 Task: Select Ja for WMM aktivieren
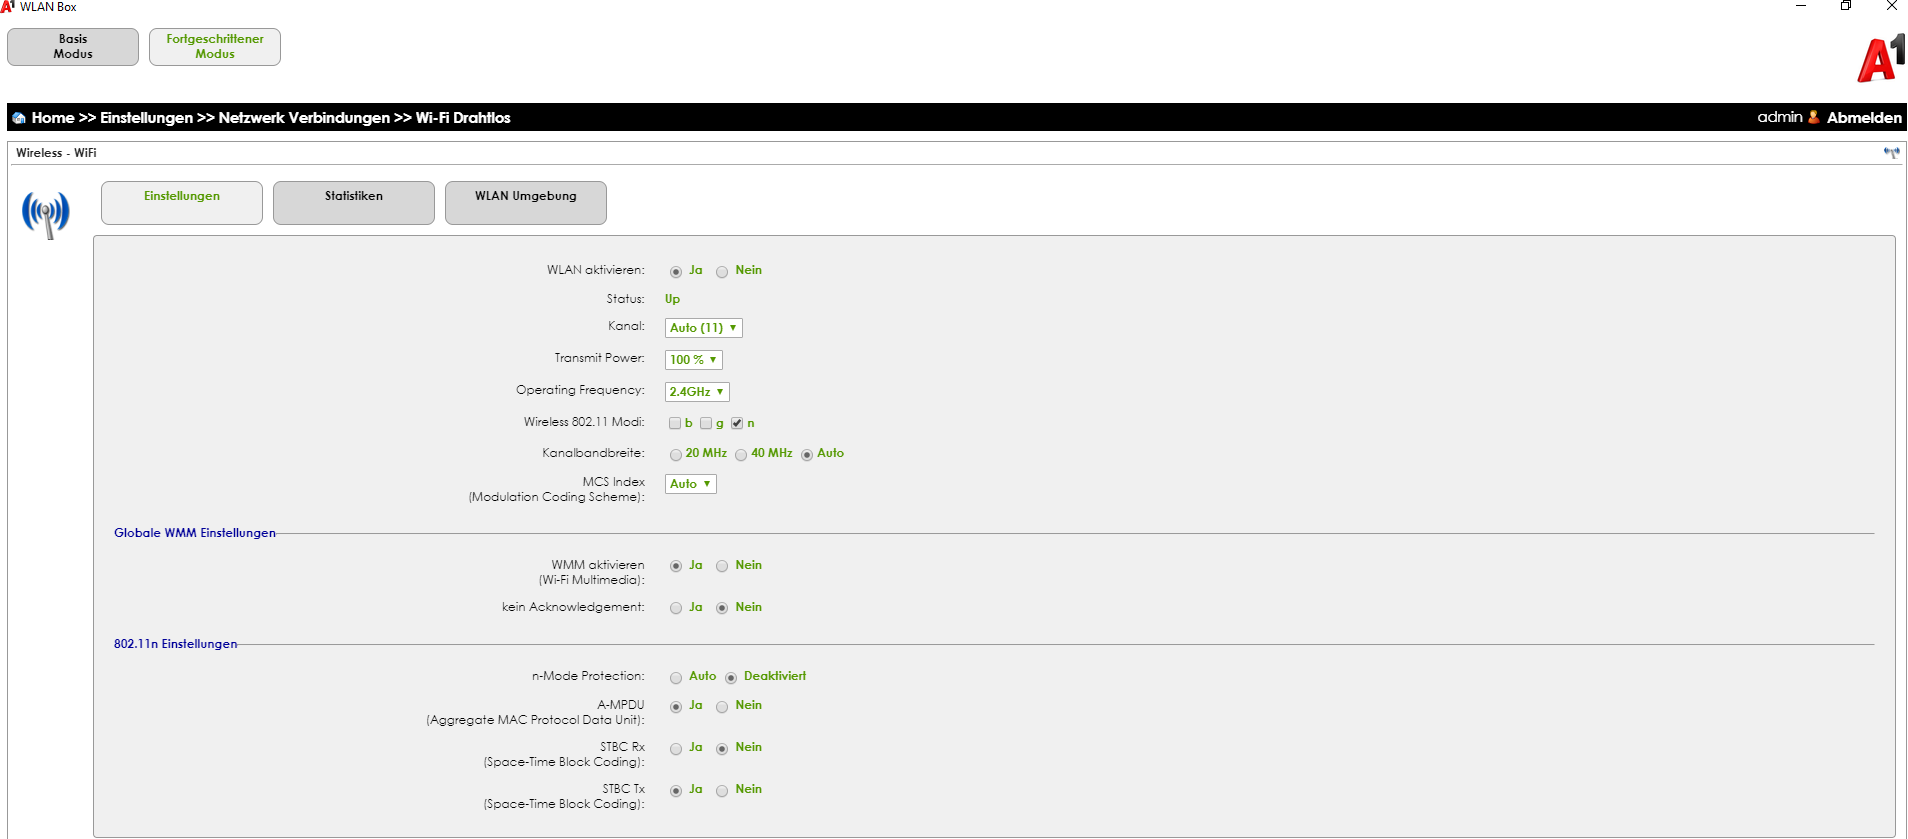[x=676, y=566]
